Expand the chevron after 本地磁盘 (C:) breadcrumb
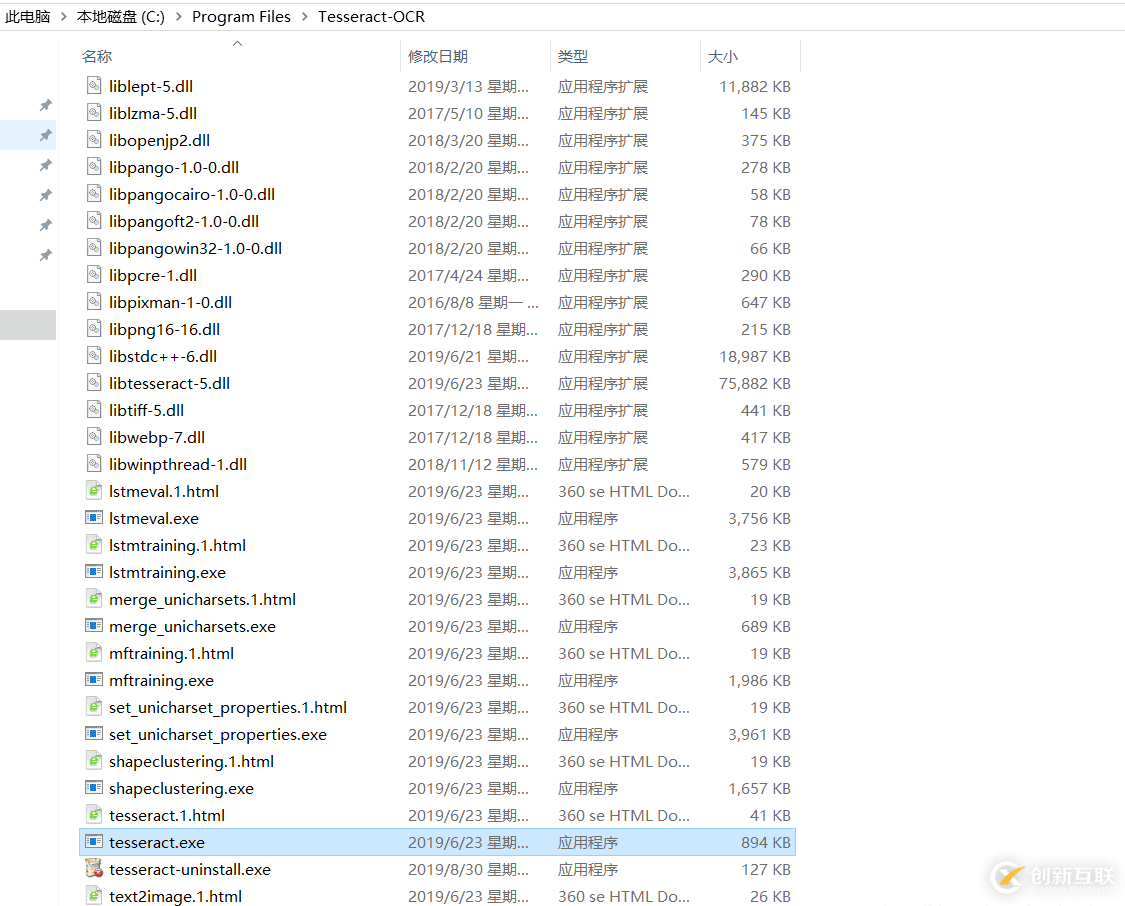Image resolution: width=1125 pixels, height=906 pixels. click(x=179, y=16)
